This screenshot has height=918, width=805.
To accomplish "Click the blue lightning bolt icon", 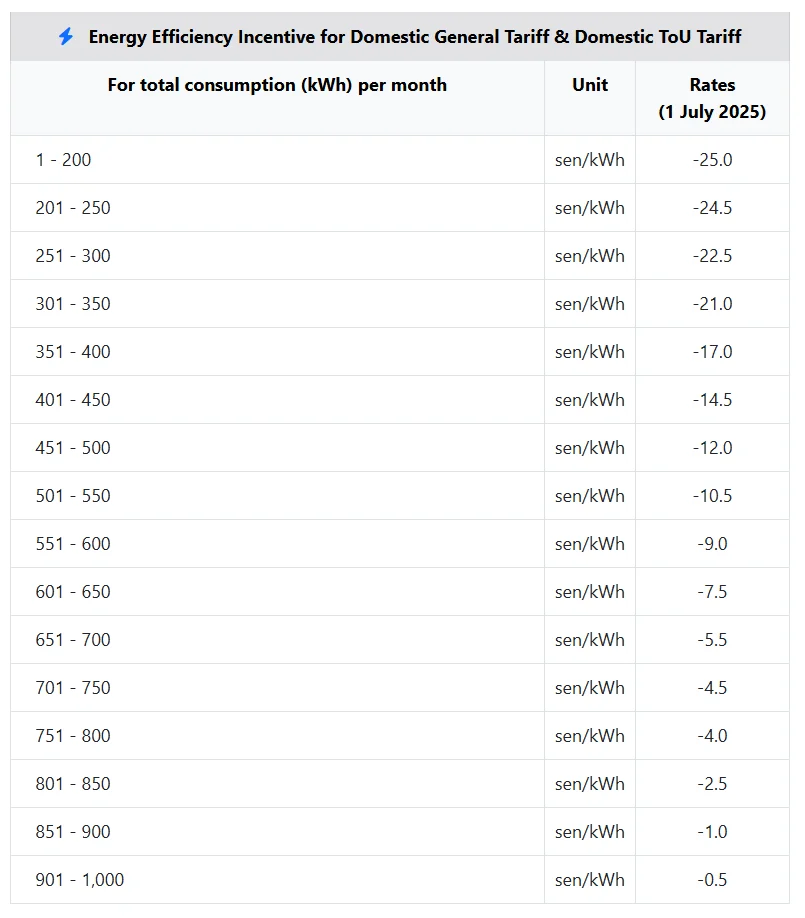I will (66, 37).
